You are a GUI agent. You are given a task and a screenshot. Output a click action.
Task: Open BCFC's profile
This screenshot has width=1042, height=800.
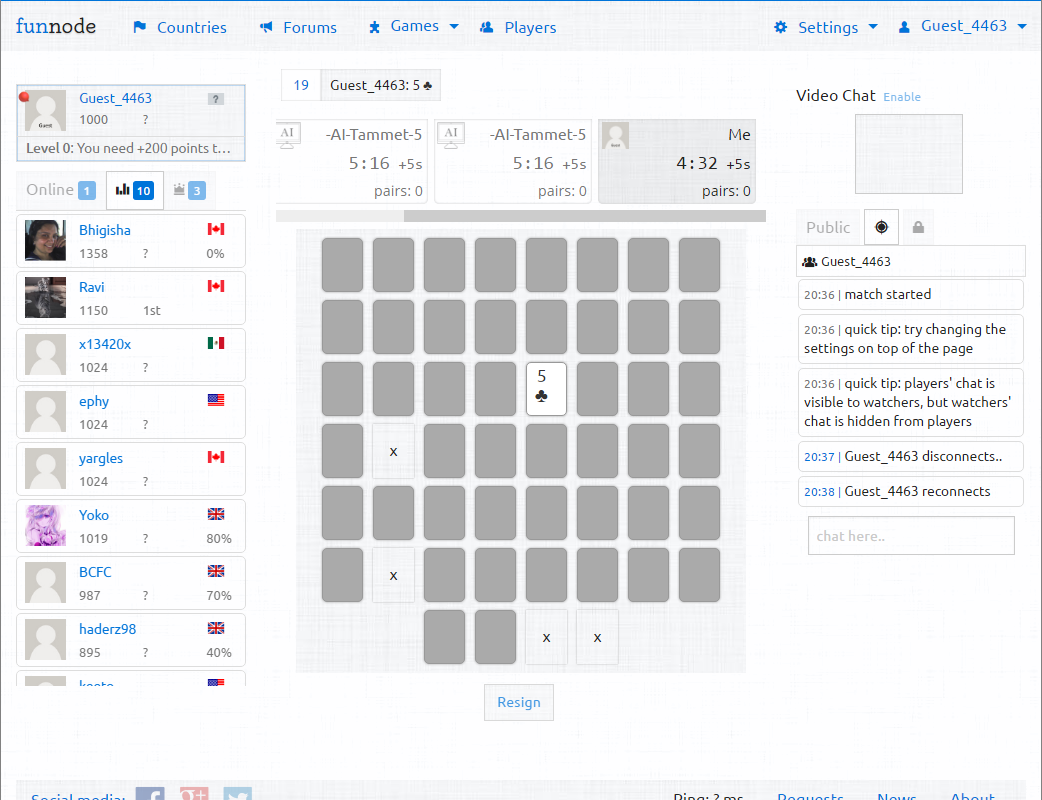(x=95, y=572)
